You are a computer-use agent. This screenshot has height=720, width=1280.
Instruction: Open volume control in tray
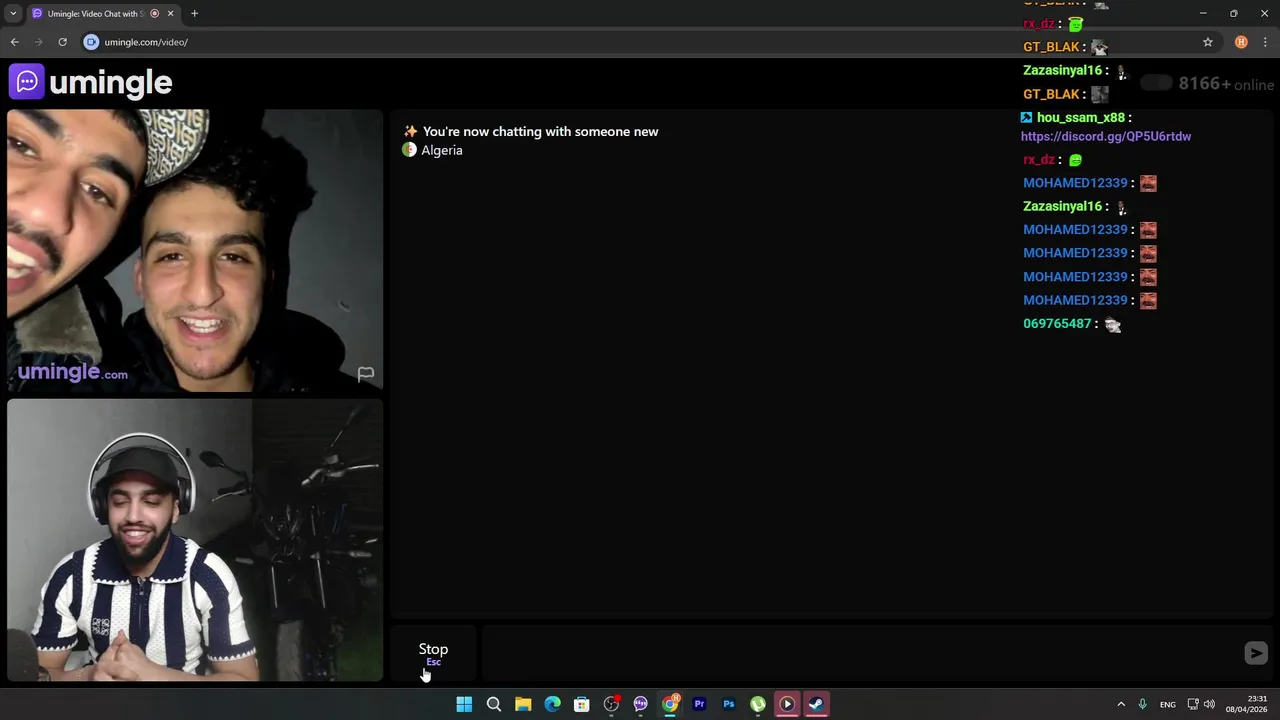[1209, 704]
